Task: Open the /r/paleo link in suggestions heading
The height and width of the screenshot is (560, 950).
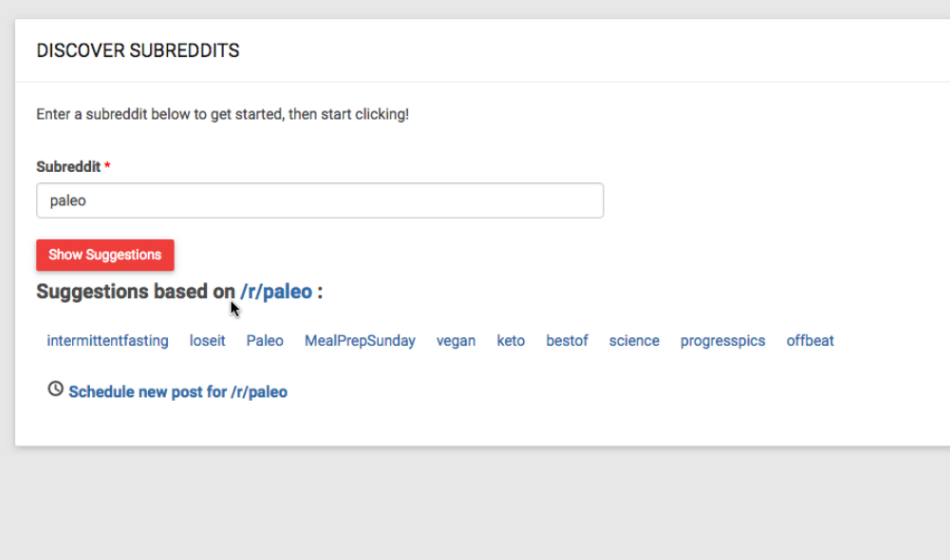Action: (276, 292)
